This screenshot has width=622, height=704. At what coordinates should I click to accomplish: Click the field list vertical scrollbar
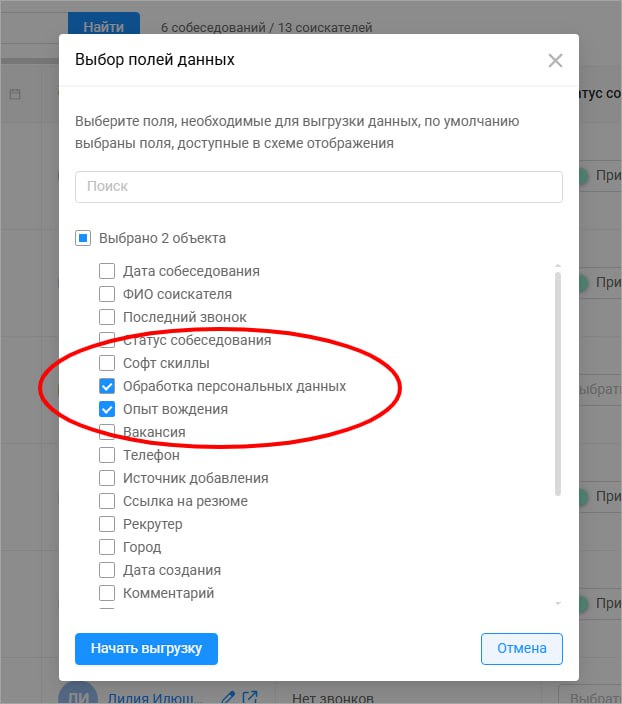click(557, 380)
